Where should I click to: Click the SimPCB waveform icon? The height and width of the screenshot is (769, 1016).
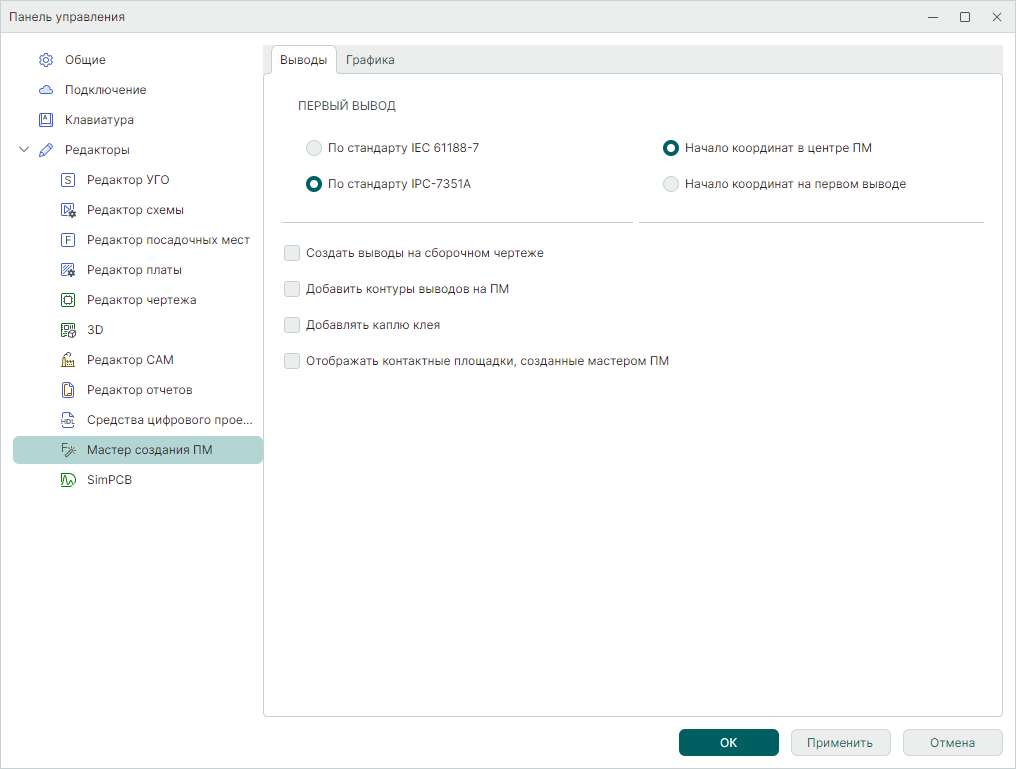(x=68, y=480)
